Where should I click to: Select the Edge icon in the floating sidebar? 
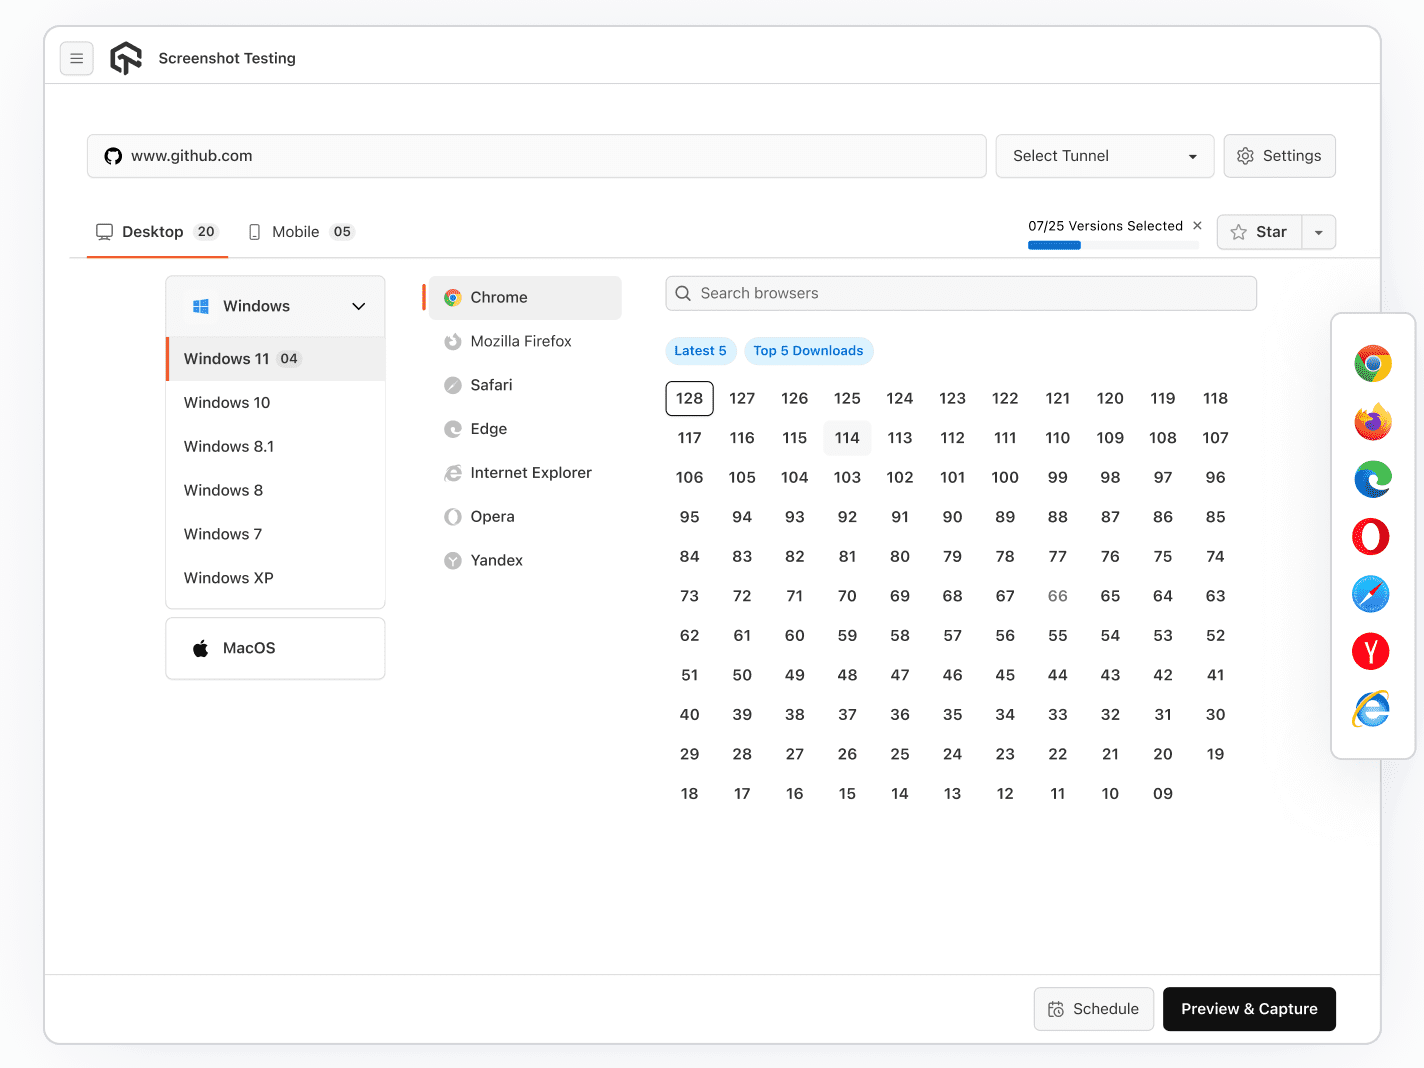pyautogui.click(x=1372, y=480)
